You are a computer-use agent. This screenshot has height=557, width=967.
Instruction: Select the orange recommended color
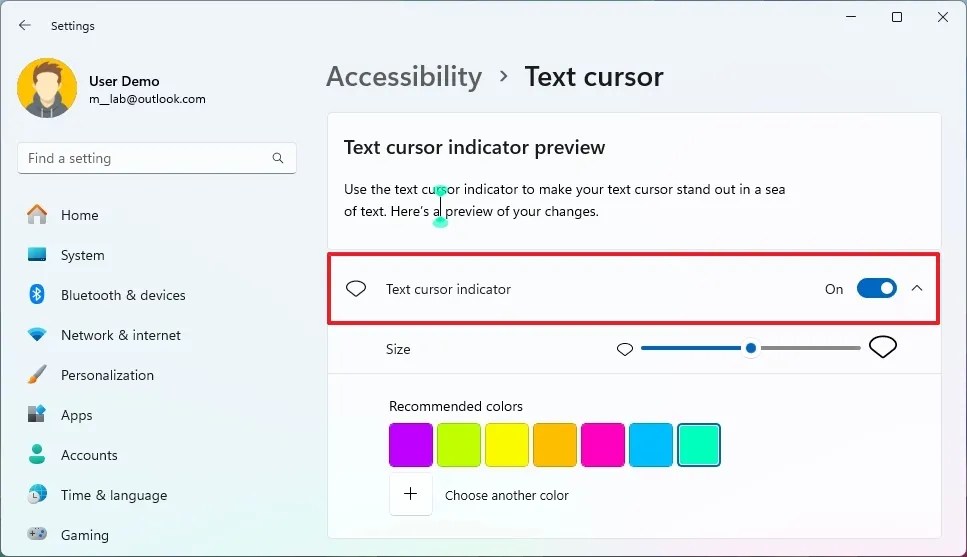point(555,445)
